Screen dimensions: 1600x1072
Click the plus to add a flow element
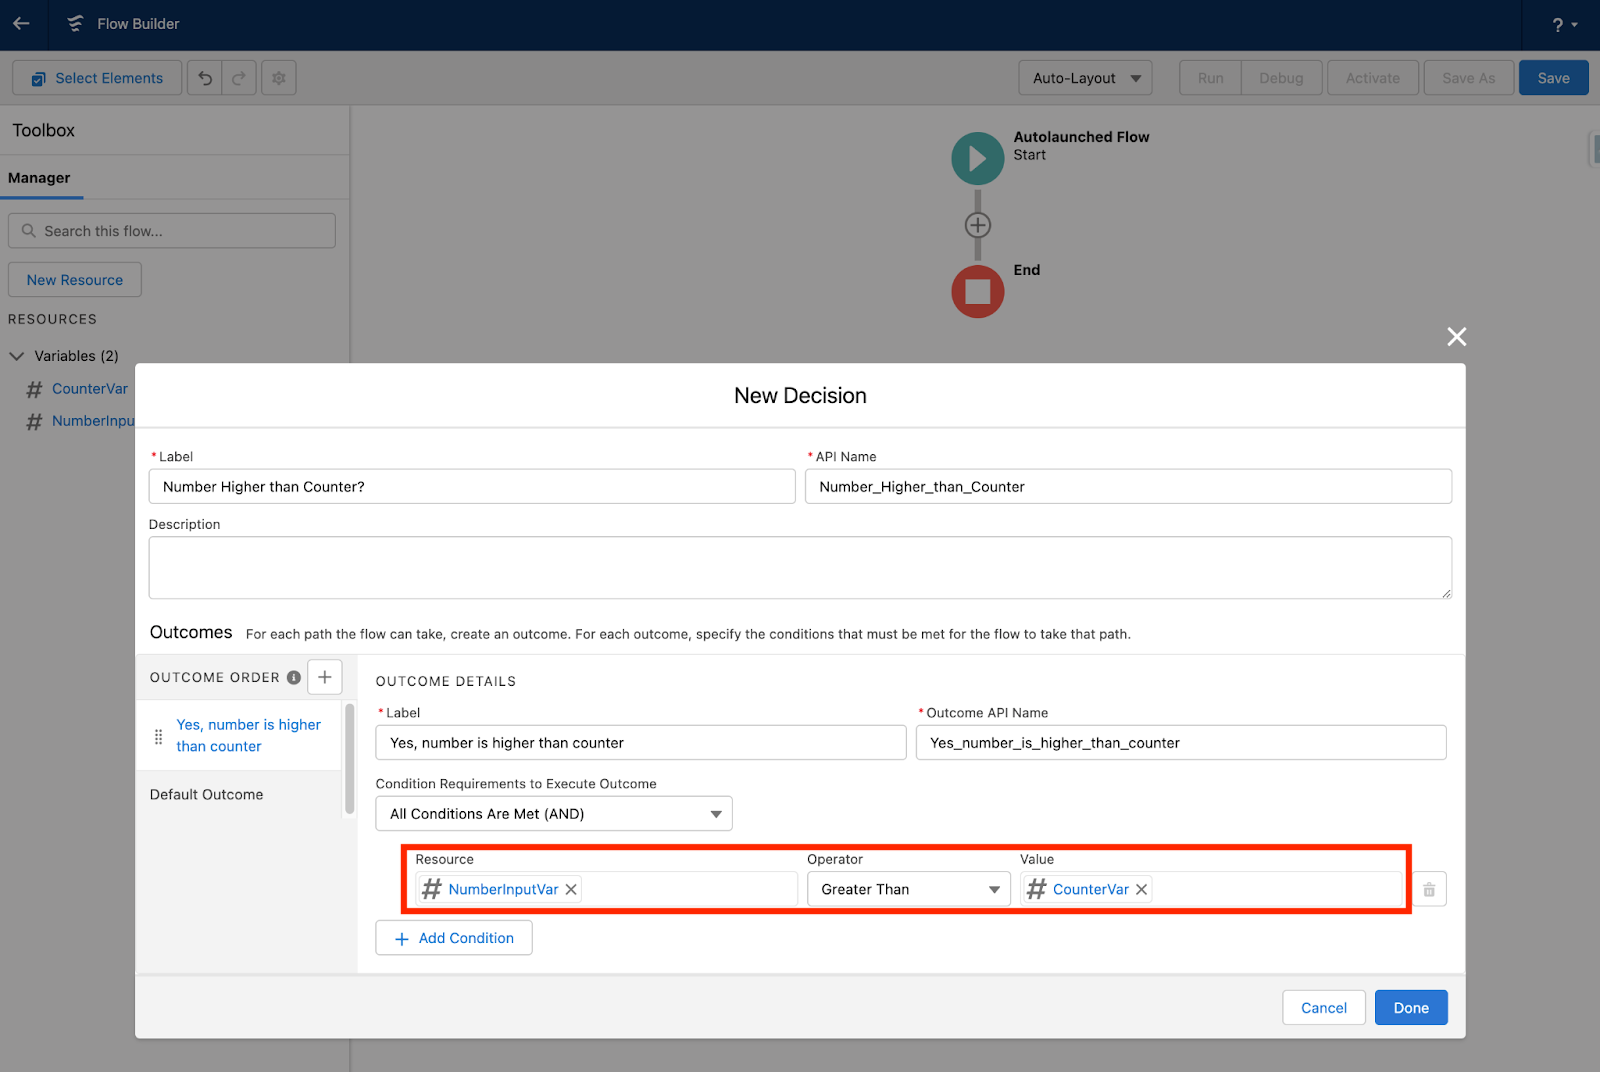click(977, 224)
